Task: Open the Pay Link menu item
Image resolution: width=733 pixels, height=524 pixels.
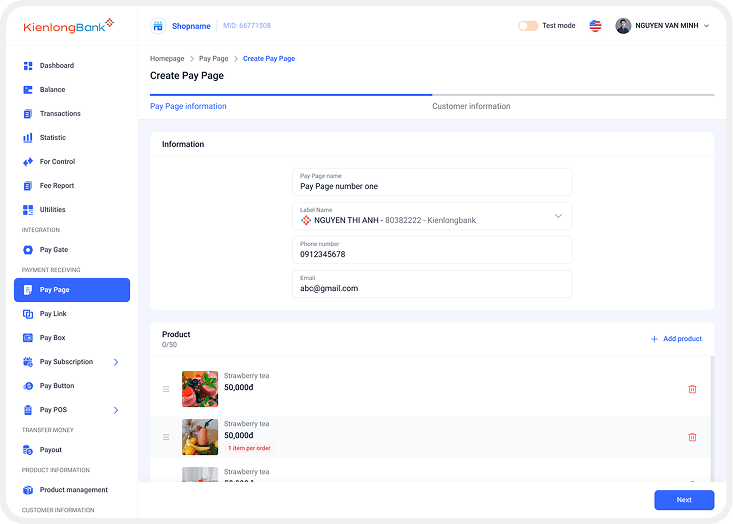Action: [72, 314]
